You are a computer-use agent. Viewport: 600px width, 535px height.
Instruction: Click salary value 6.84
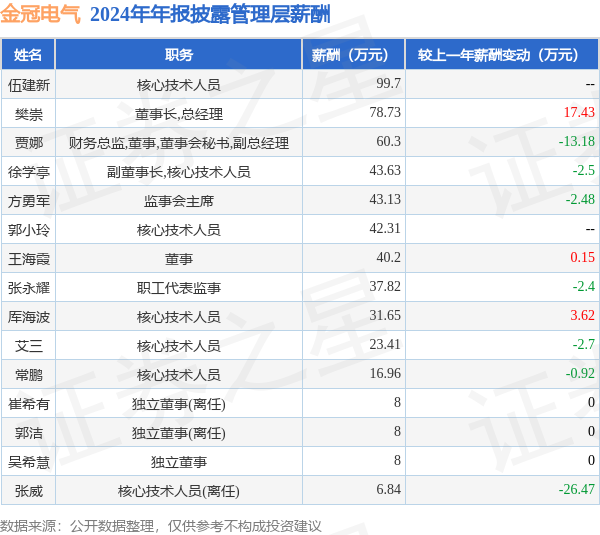coord(388,490)
